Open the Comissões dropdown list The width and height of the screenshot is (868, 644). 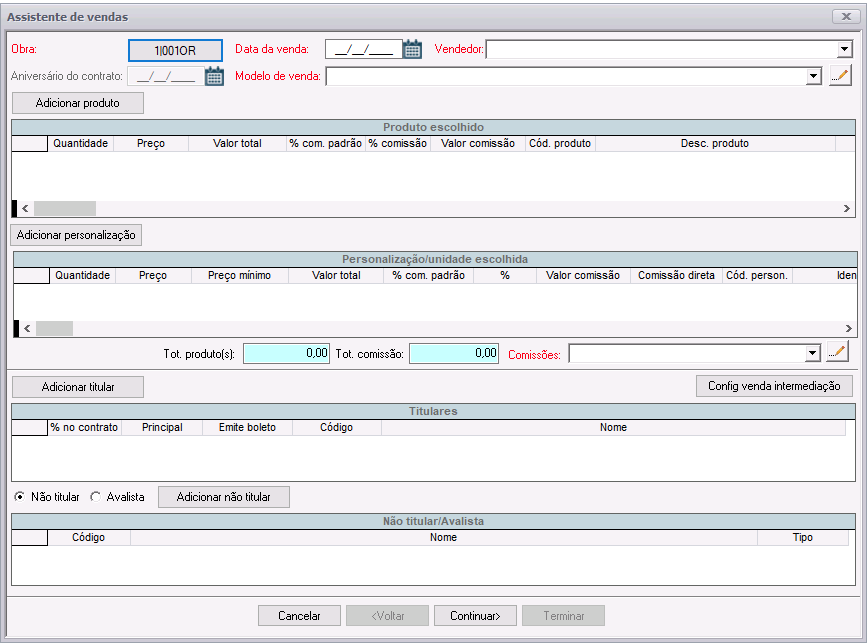tap(812, 353)
